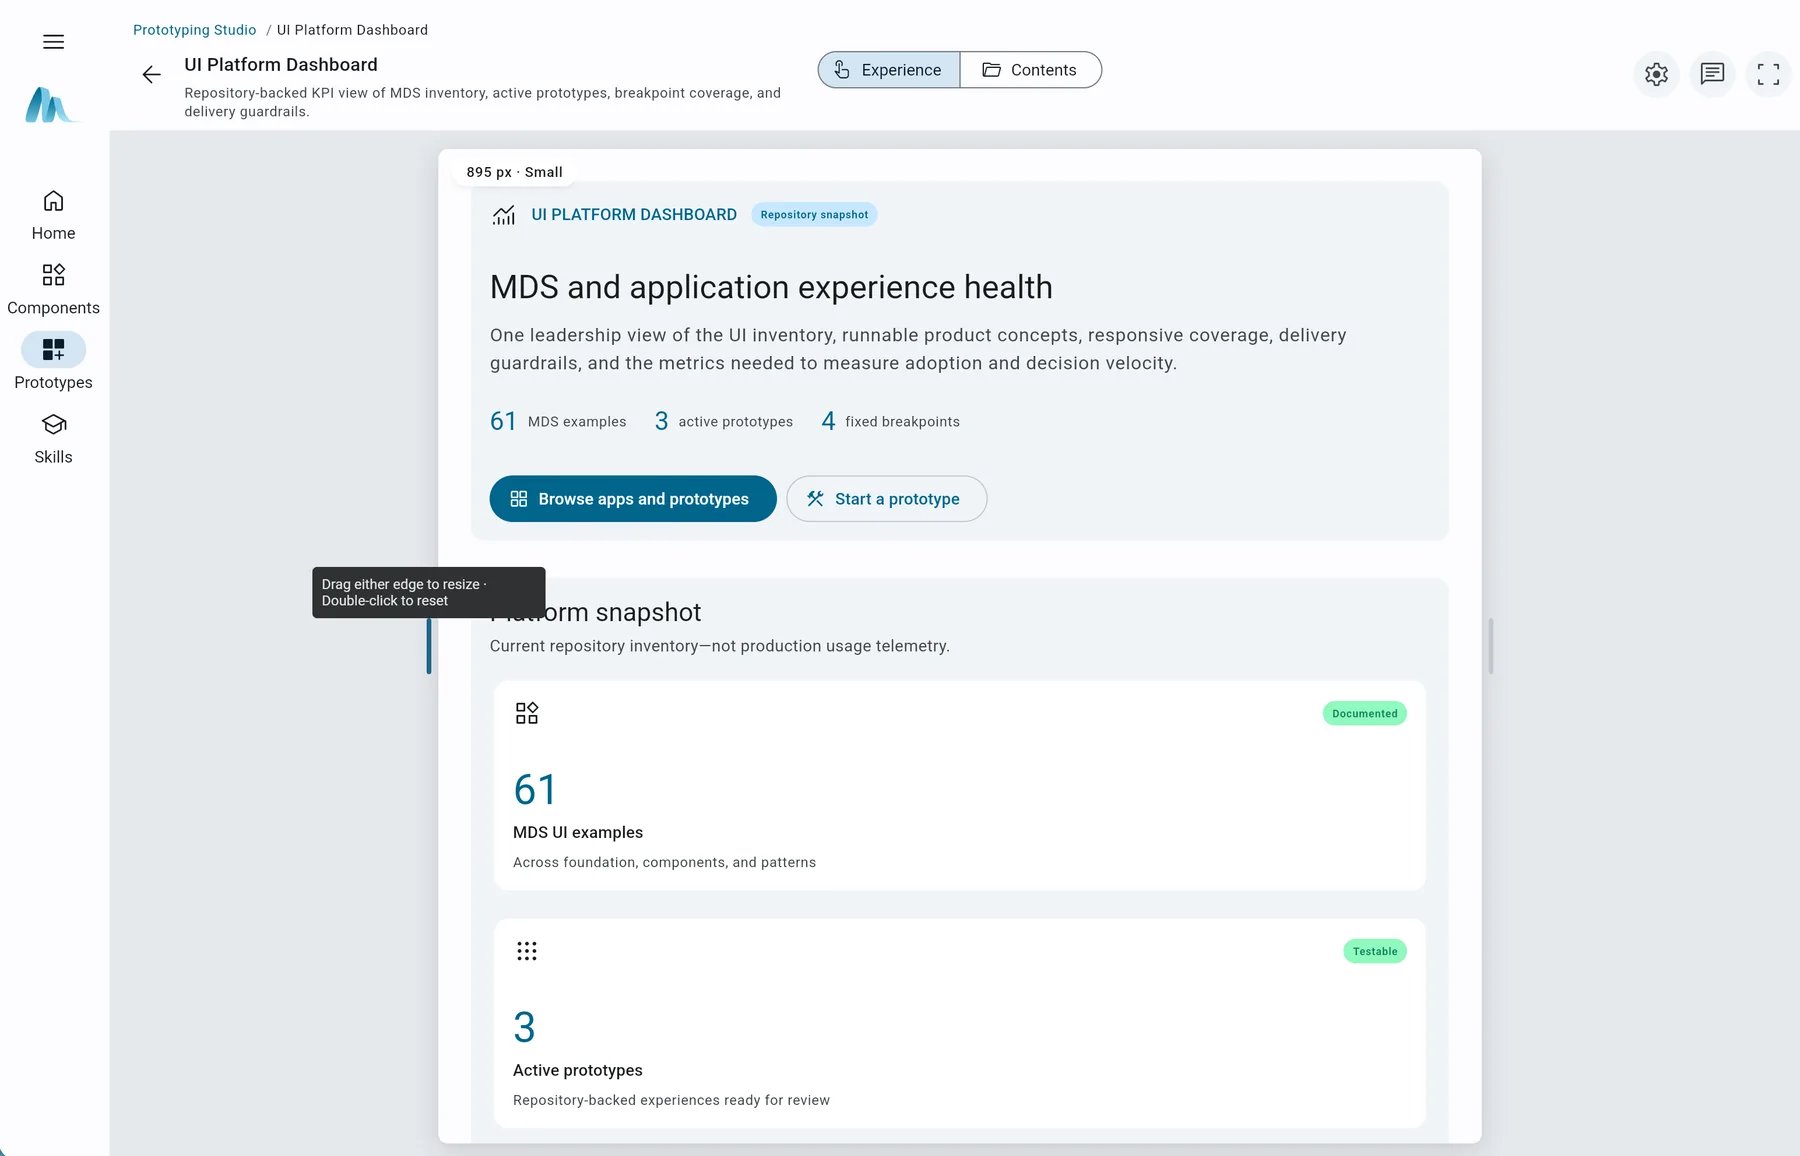
Task: Click Start a prototype button
Action: [x=886, y=499]
